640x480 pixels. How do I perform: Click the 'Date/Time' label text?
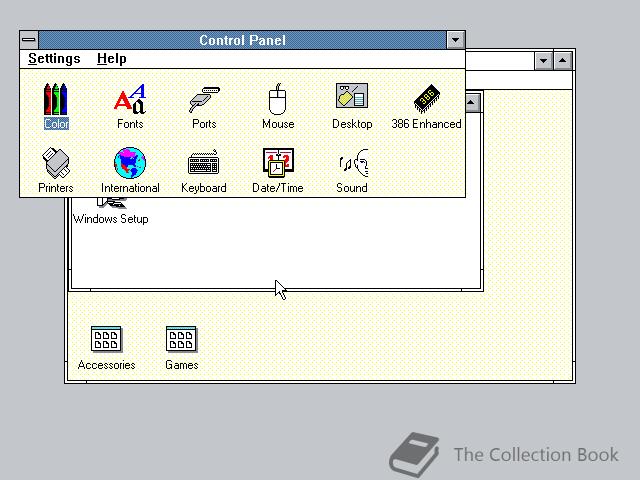click(x=278, y=188)
